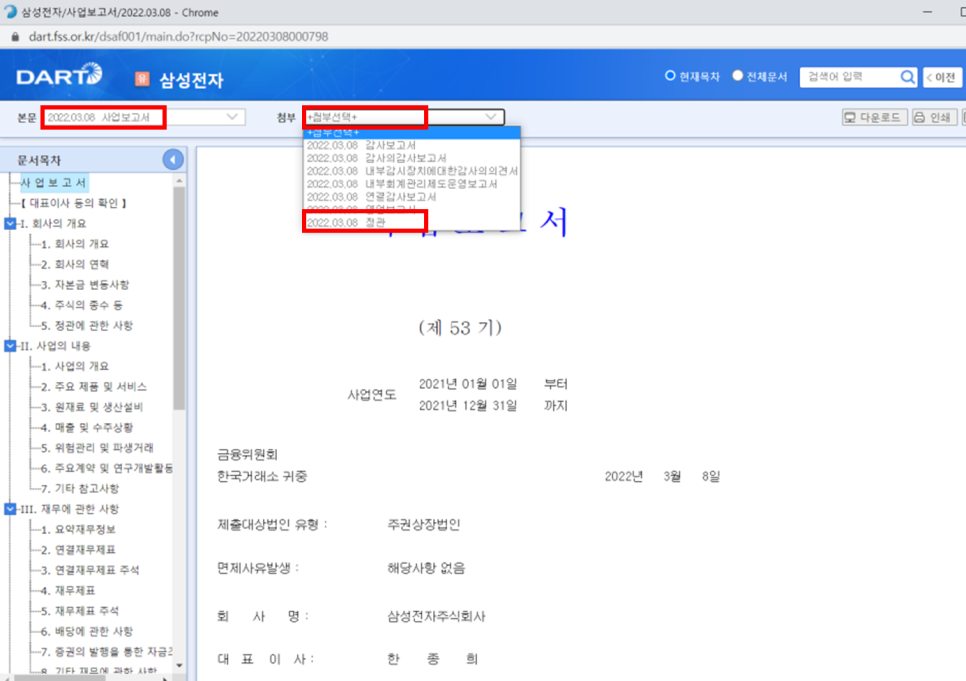Click the 해당사항 없음 text
Image resolution: width=966 pixels, height=681 pixels.
pyautogui.click(x=426, y=568)
